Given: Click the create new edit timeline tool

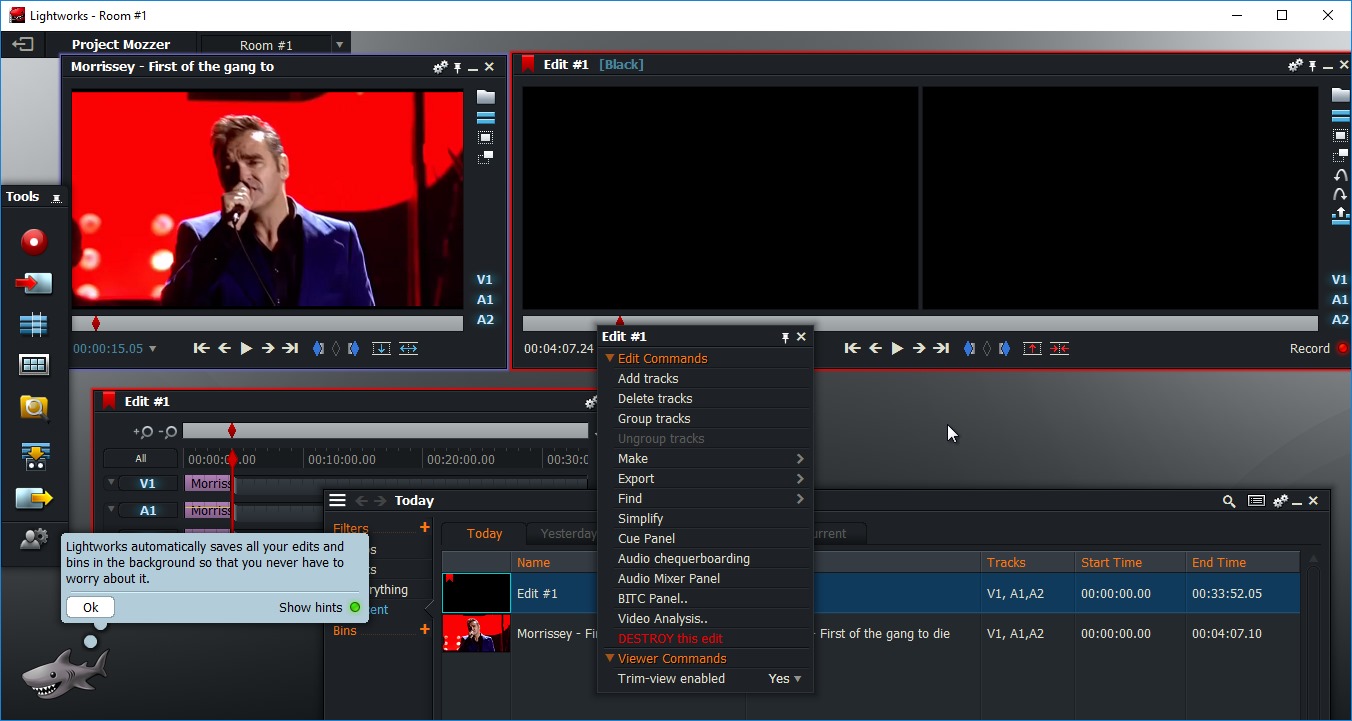Looking at the screenshot, I should click(34, 325).
